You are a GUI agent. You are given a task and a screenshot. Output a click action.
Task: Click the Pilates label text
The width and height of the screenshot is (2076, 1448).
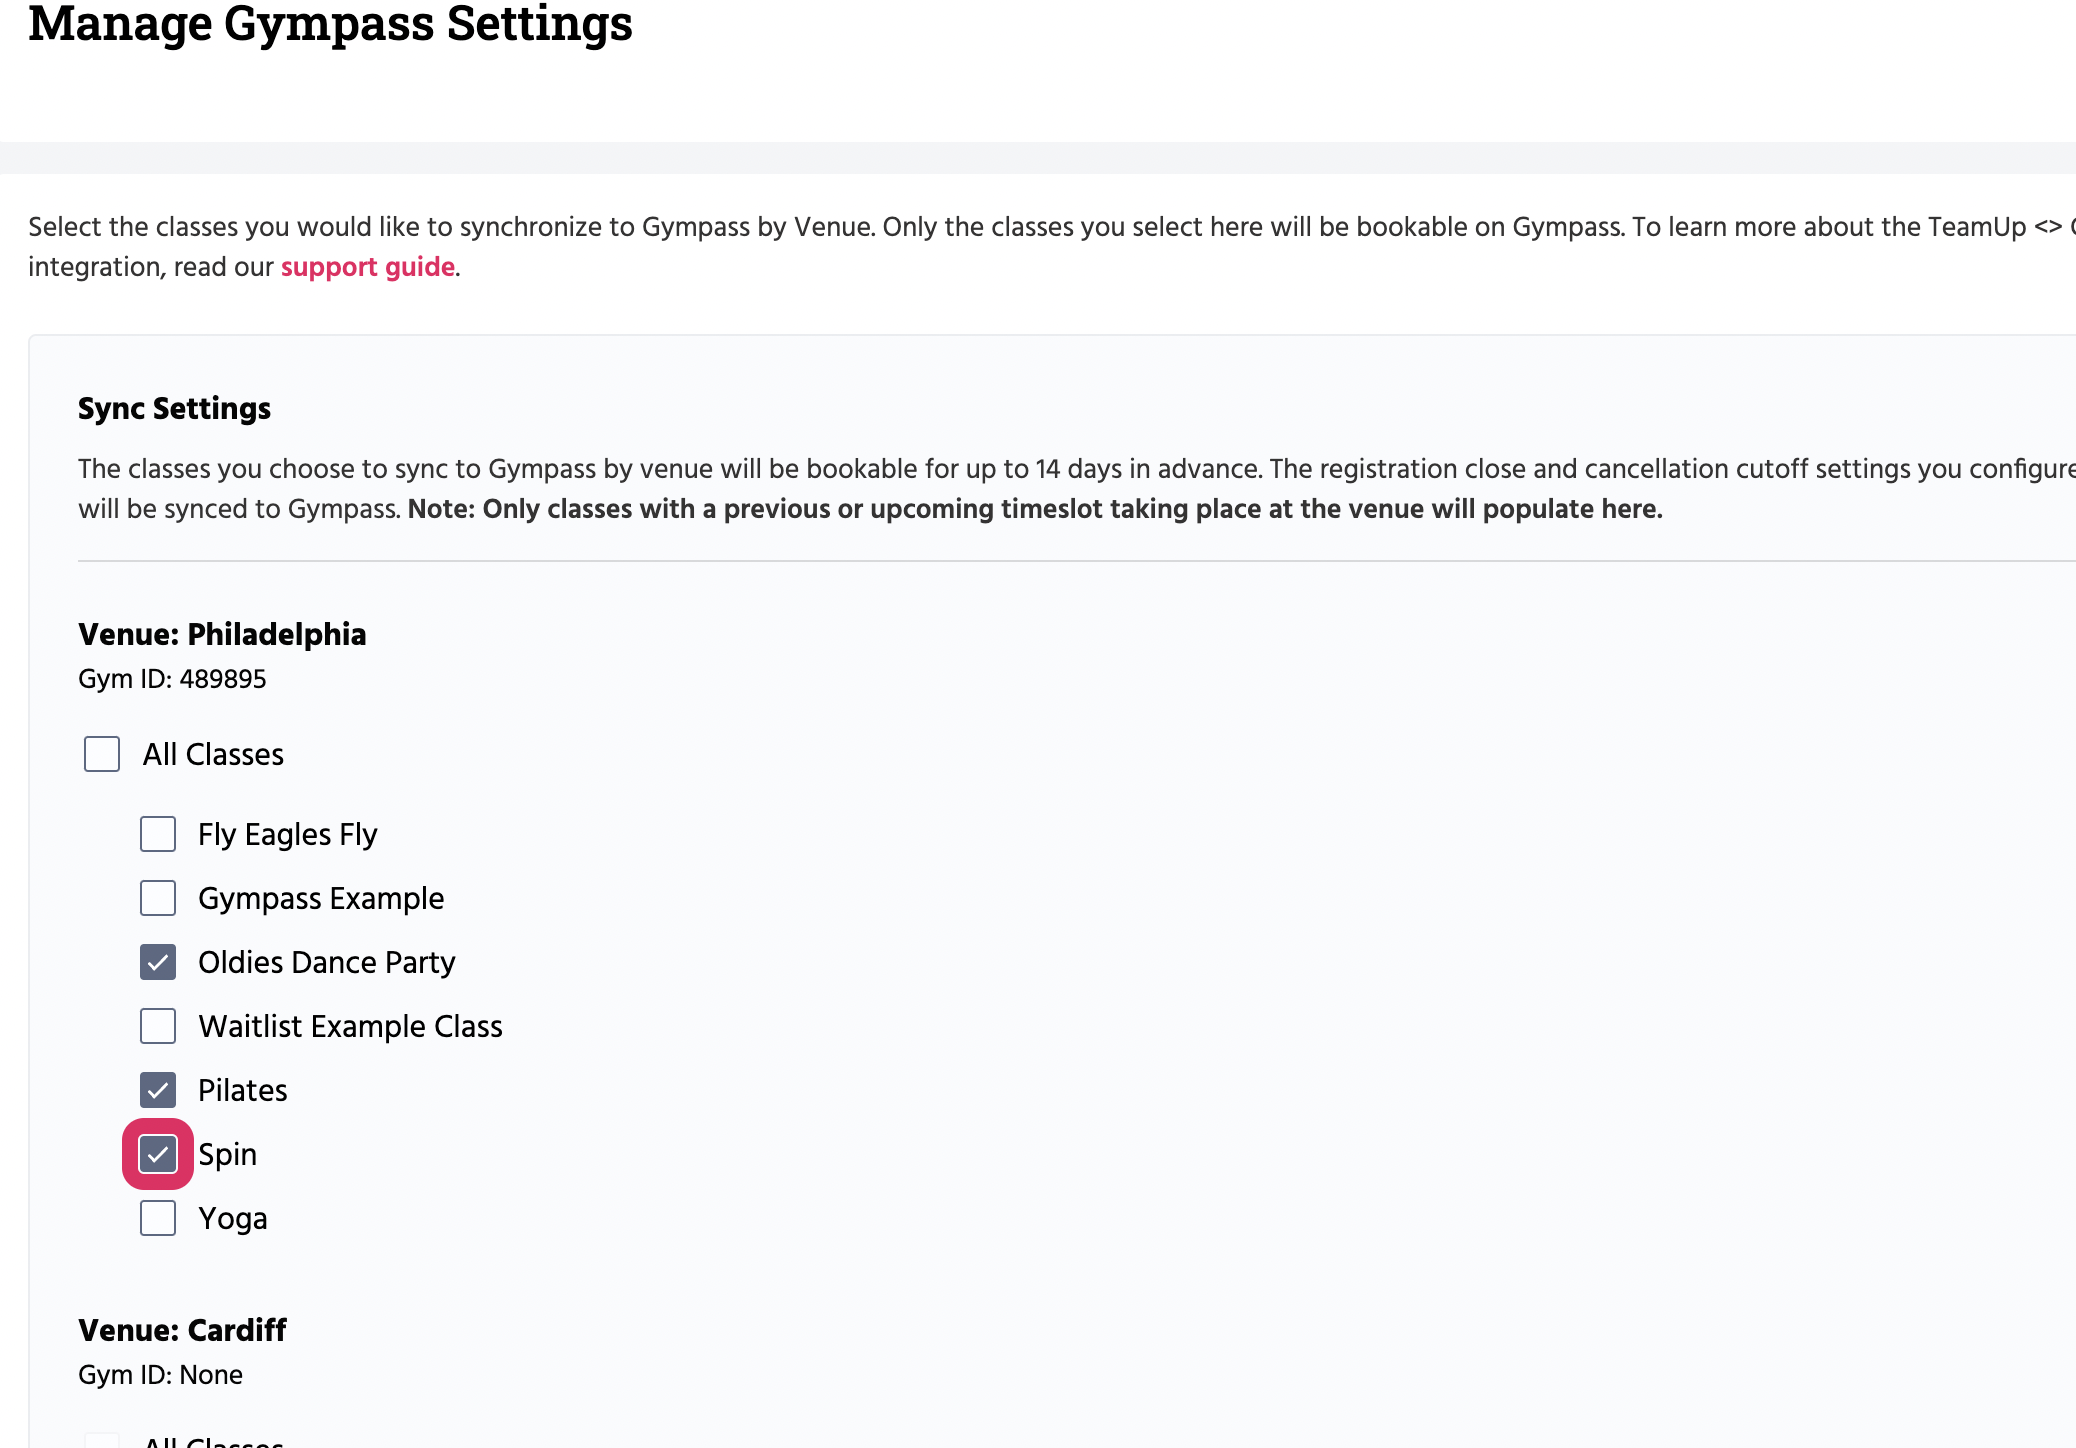[243, 1090]
